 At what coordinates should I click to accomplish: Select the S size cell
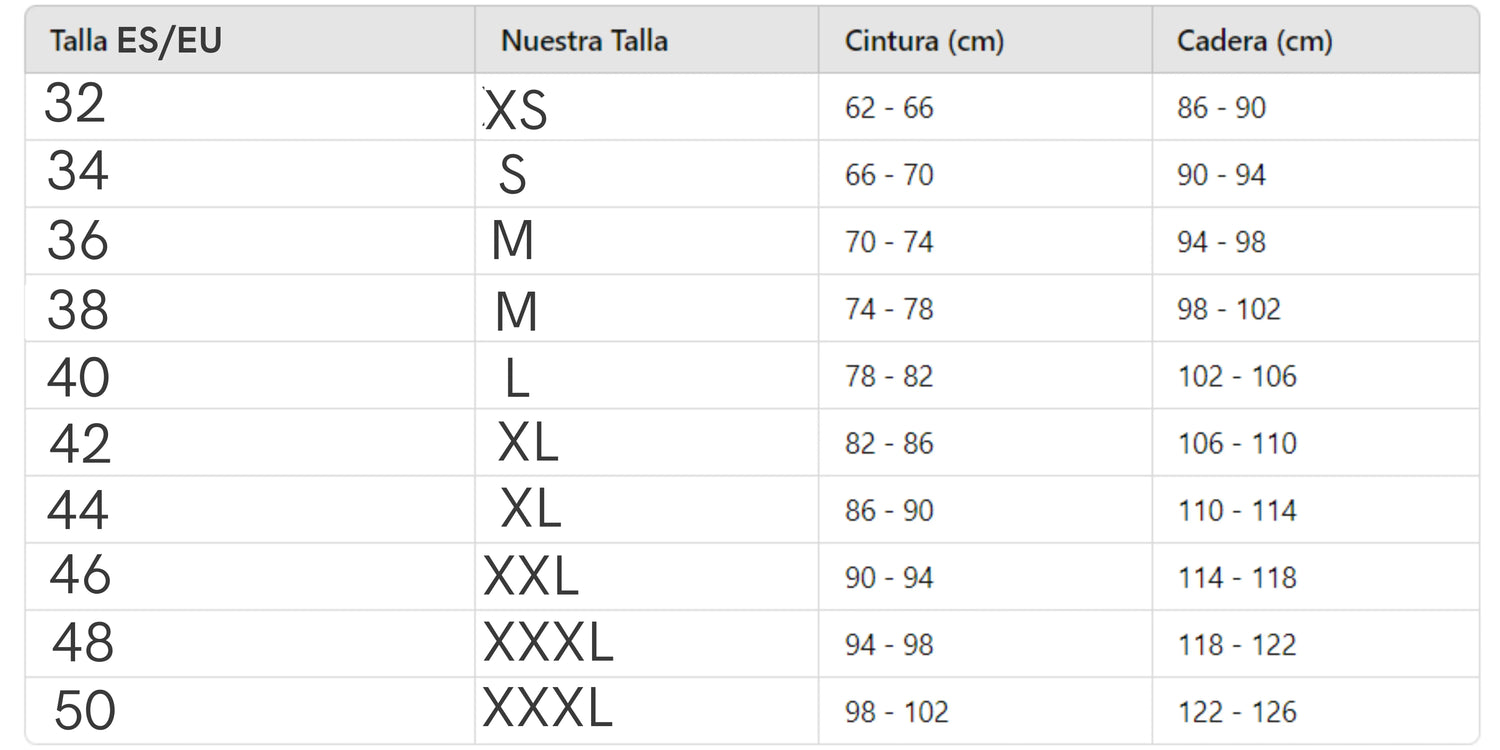click(512, 176)
